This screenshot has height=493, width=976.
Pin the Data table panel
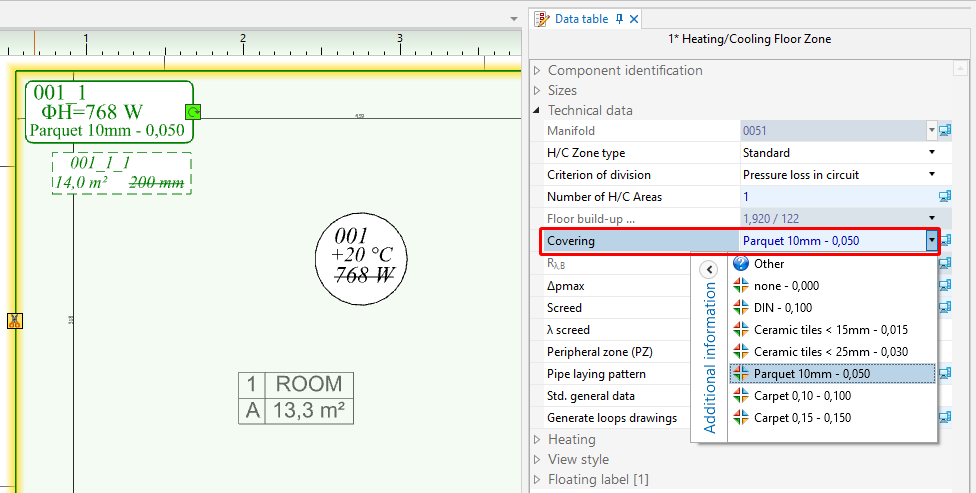(x=620, y=19)
